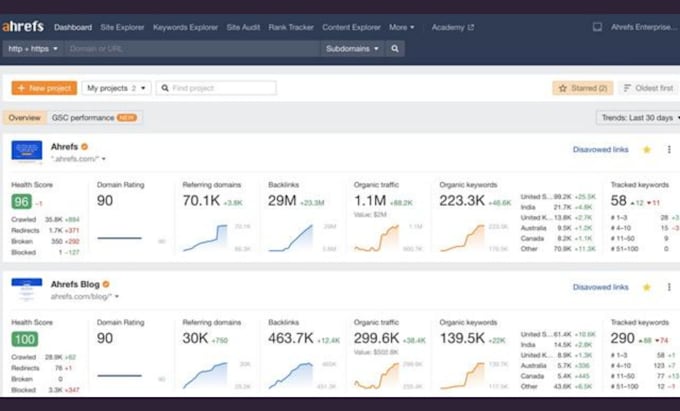Open Keywords Explorer
This screenshot has width=680, height=411.
click(x=185, y=27)
